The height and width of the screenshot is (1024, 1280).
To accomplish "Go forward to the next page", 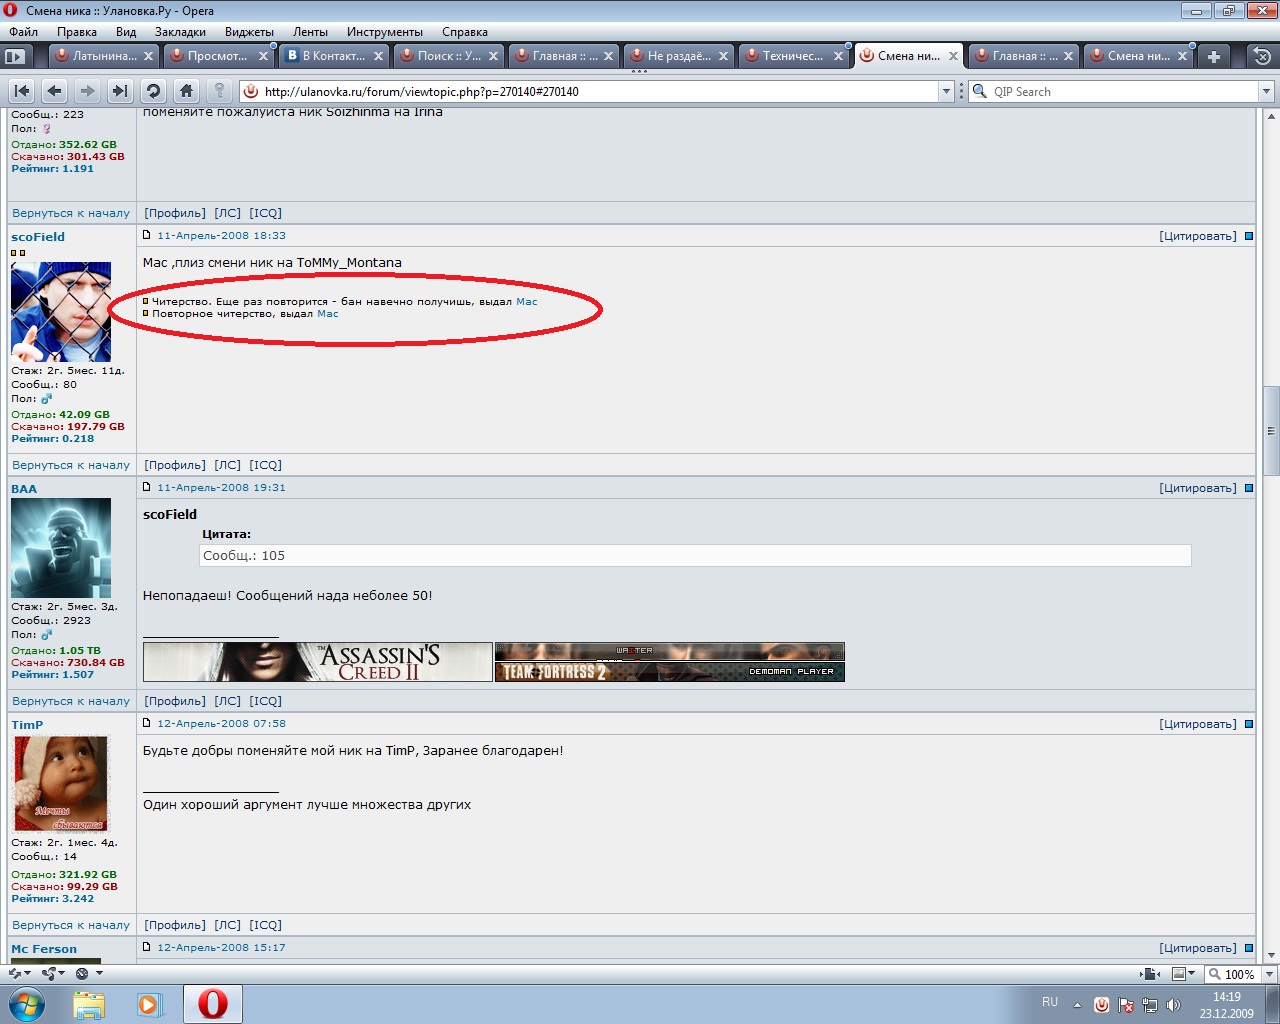I will pos(88,91).
